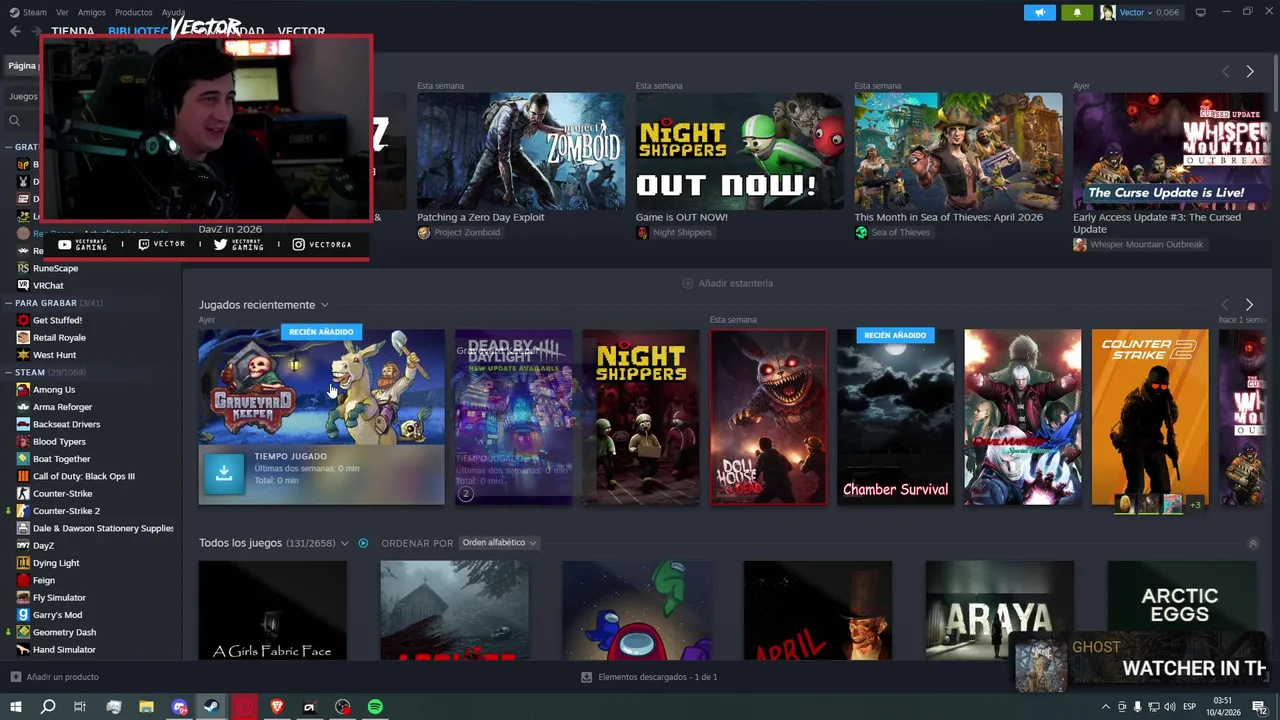Image resolution: width=1280 pixels, height=720 pixels.
Task: Click the Vector profile avatar
Action: [1107, 12]
